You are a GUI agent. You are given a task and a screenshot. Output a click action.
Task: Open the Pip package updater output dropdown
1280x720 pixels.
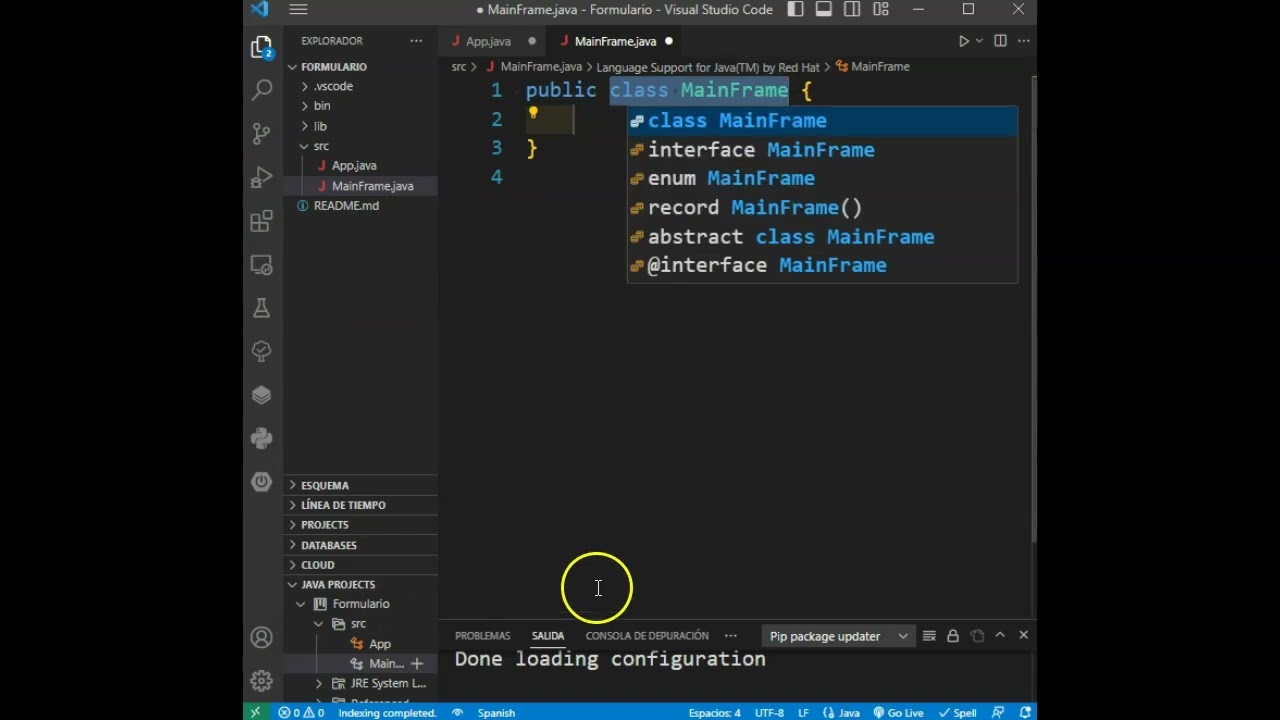point(837,636)
